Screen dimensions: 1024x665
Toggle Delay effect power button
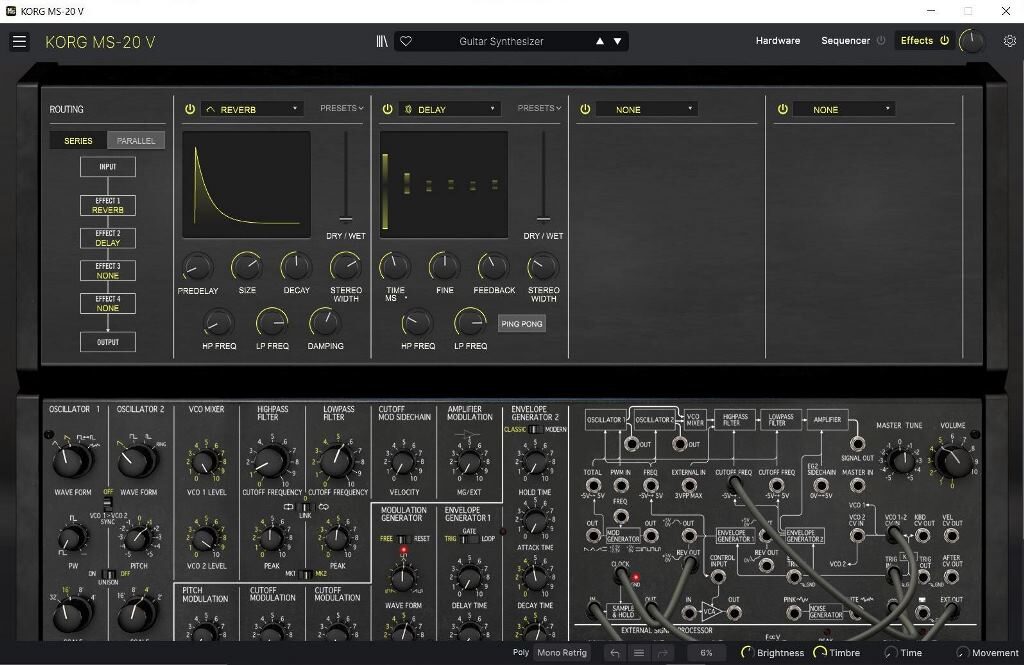pyautogui.click(x=387, y=109)
